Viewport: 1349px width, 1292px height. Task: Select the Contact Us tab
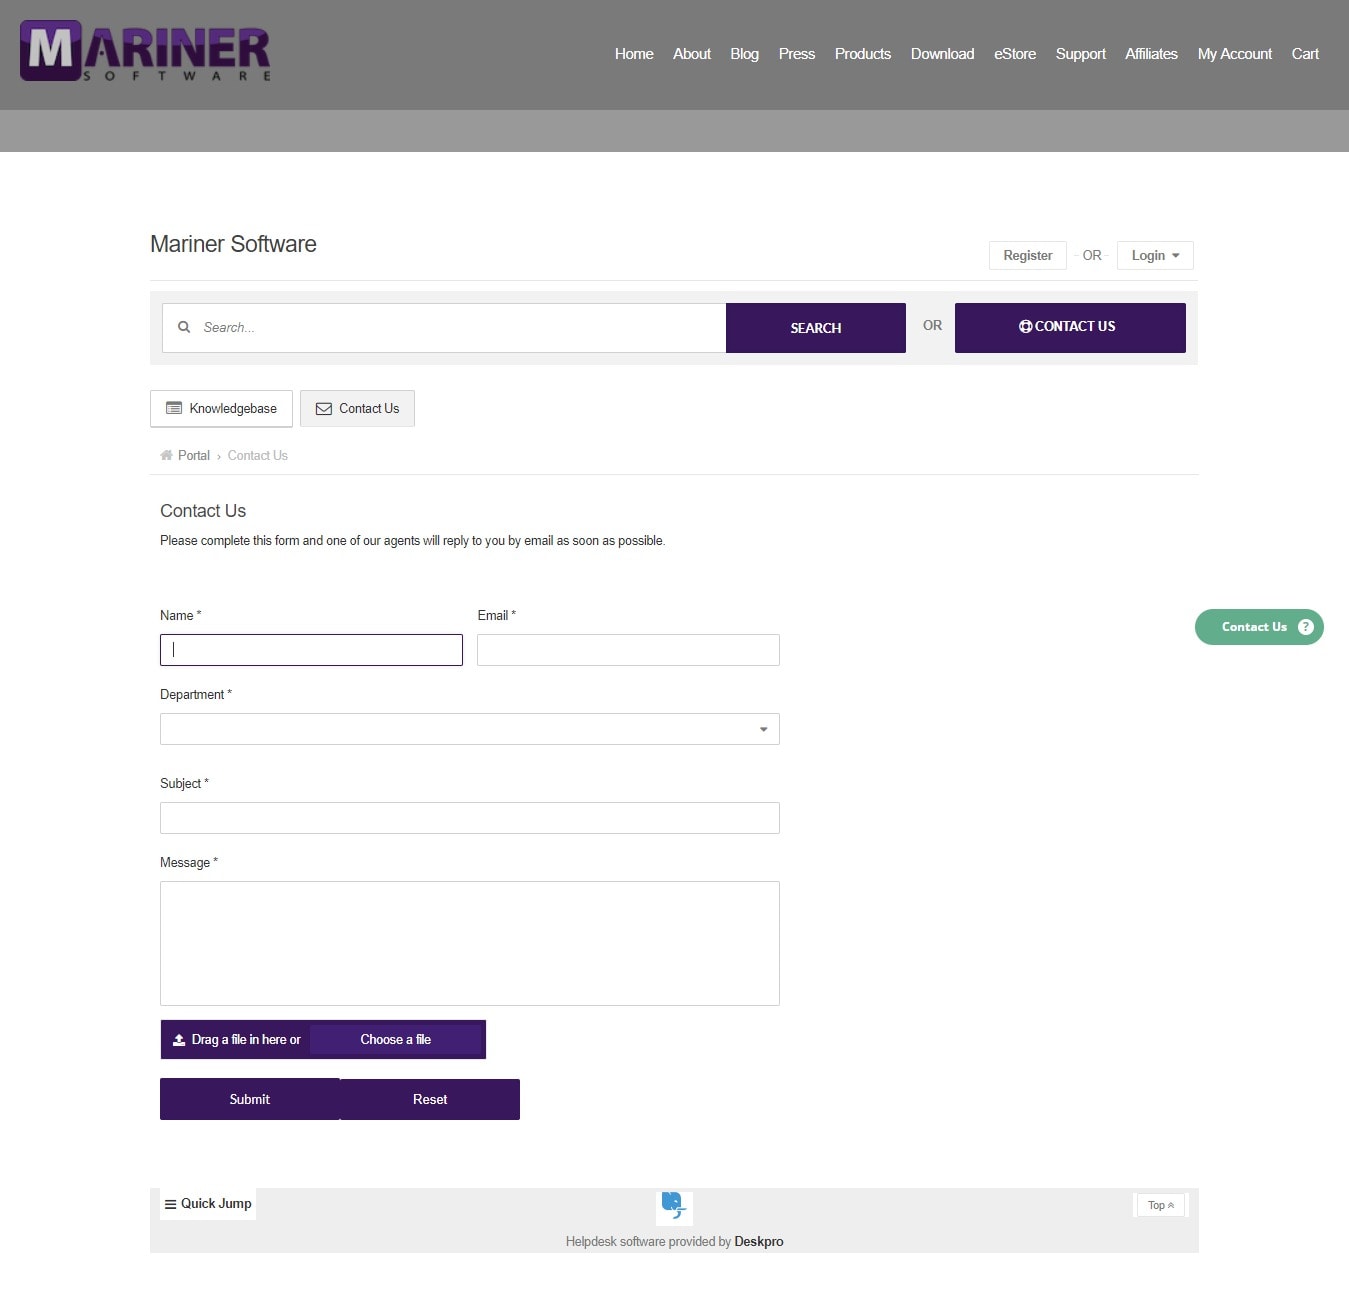tap(357, 408)
